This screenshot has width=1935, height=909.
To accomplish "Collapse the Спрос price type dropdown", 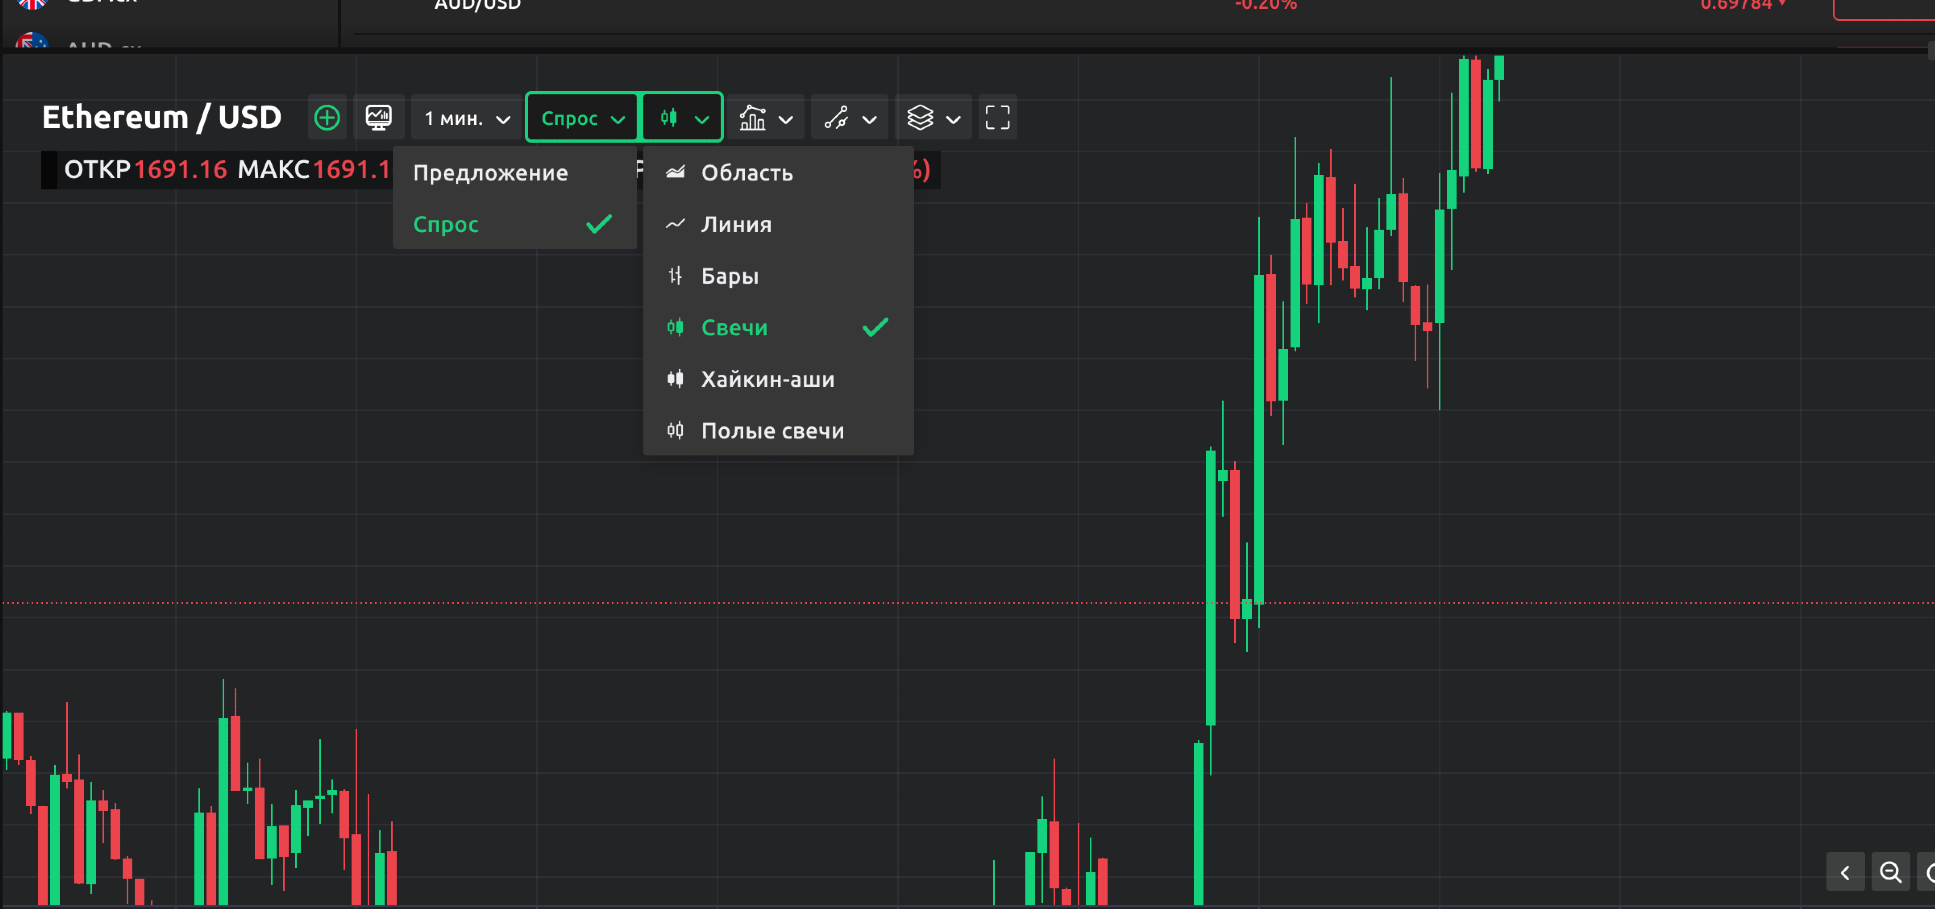I will [x=582, y=118].
